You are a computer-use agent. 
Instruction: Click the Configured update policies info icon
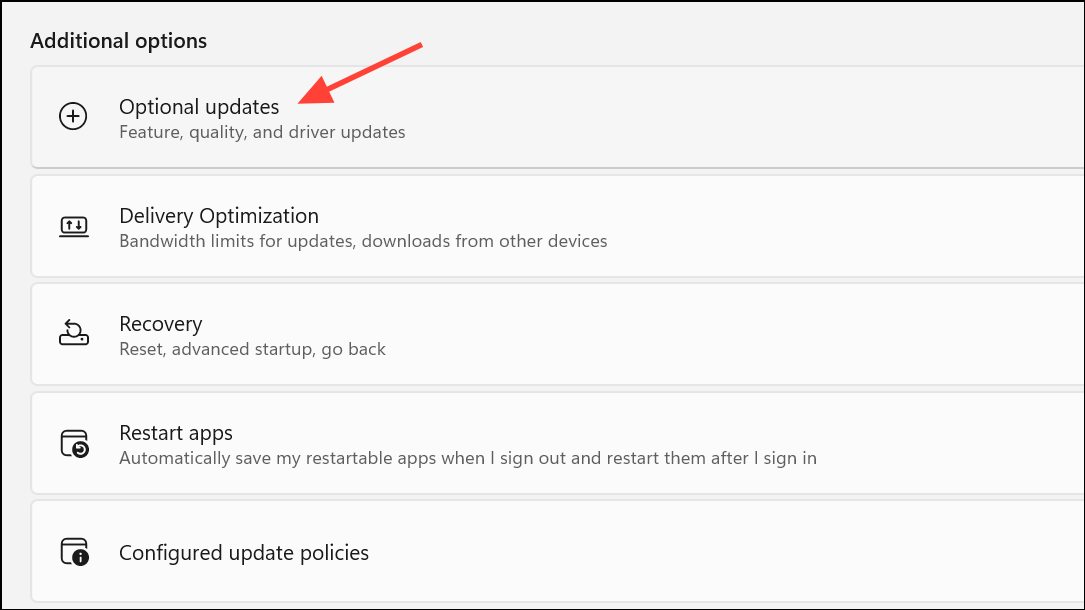[73, 552]
